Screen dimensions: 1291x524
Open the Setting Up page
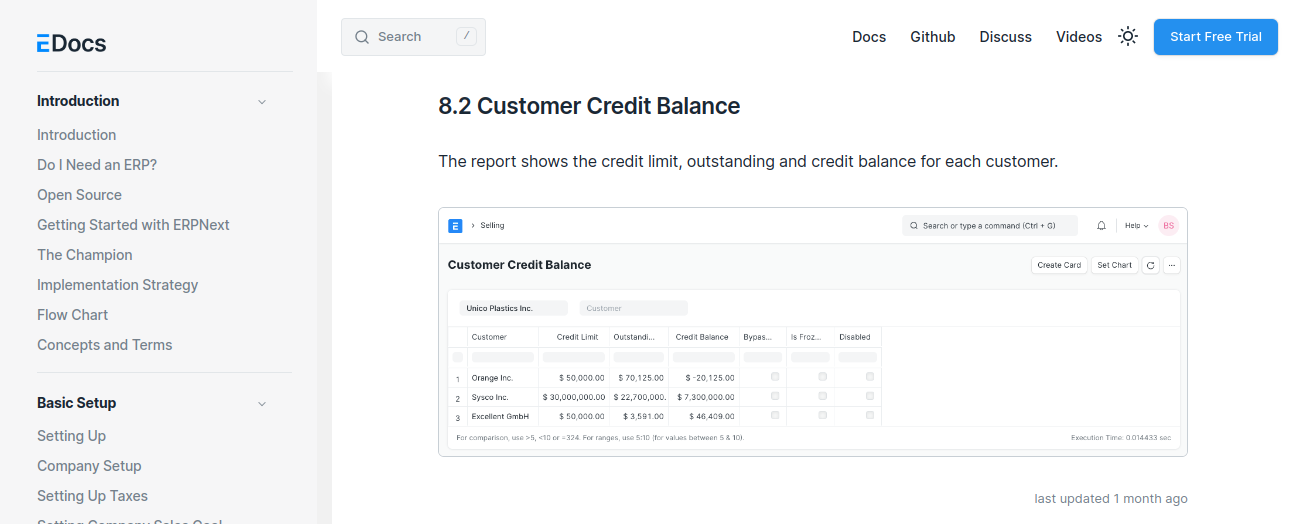(x=72, y=436)
